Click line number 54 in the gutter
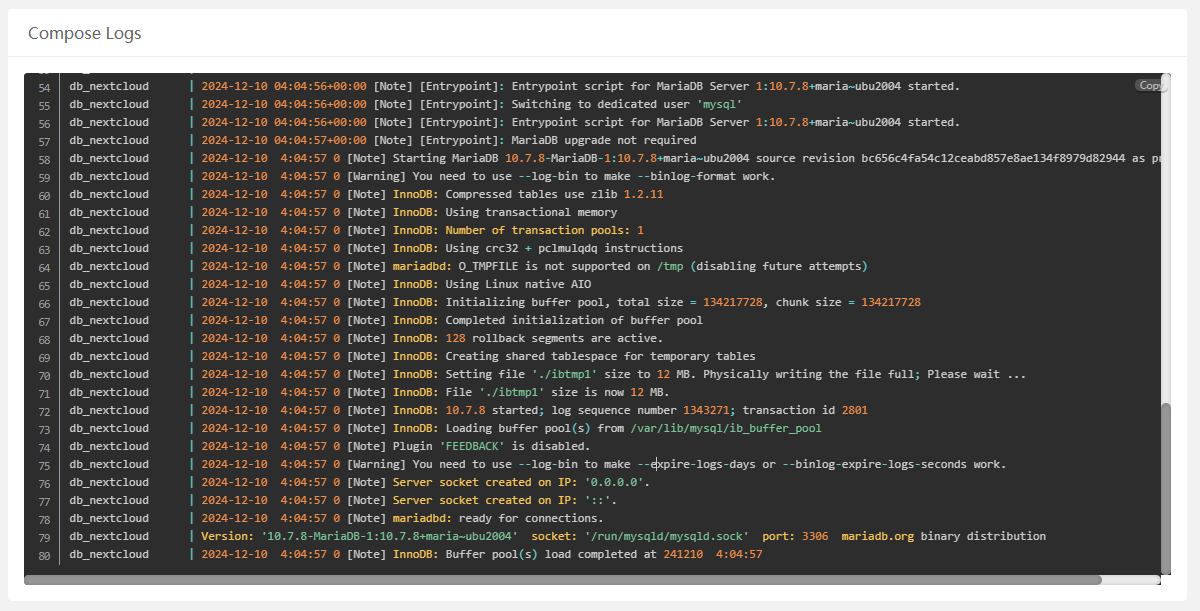The width and height of the screenshot is (1200, 611). coord(44,87)
